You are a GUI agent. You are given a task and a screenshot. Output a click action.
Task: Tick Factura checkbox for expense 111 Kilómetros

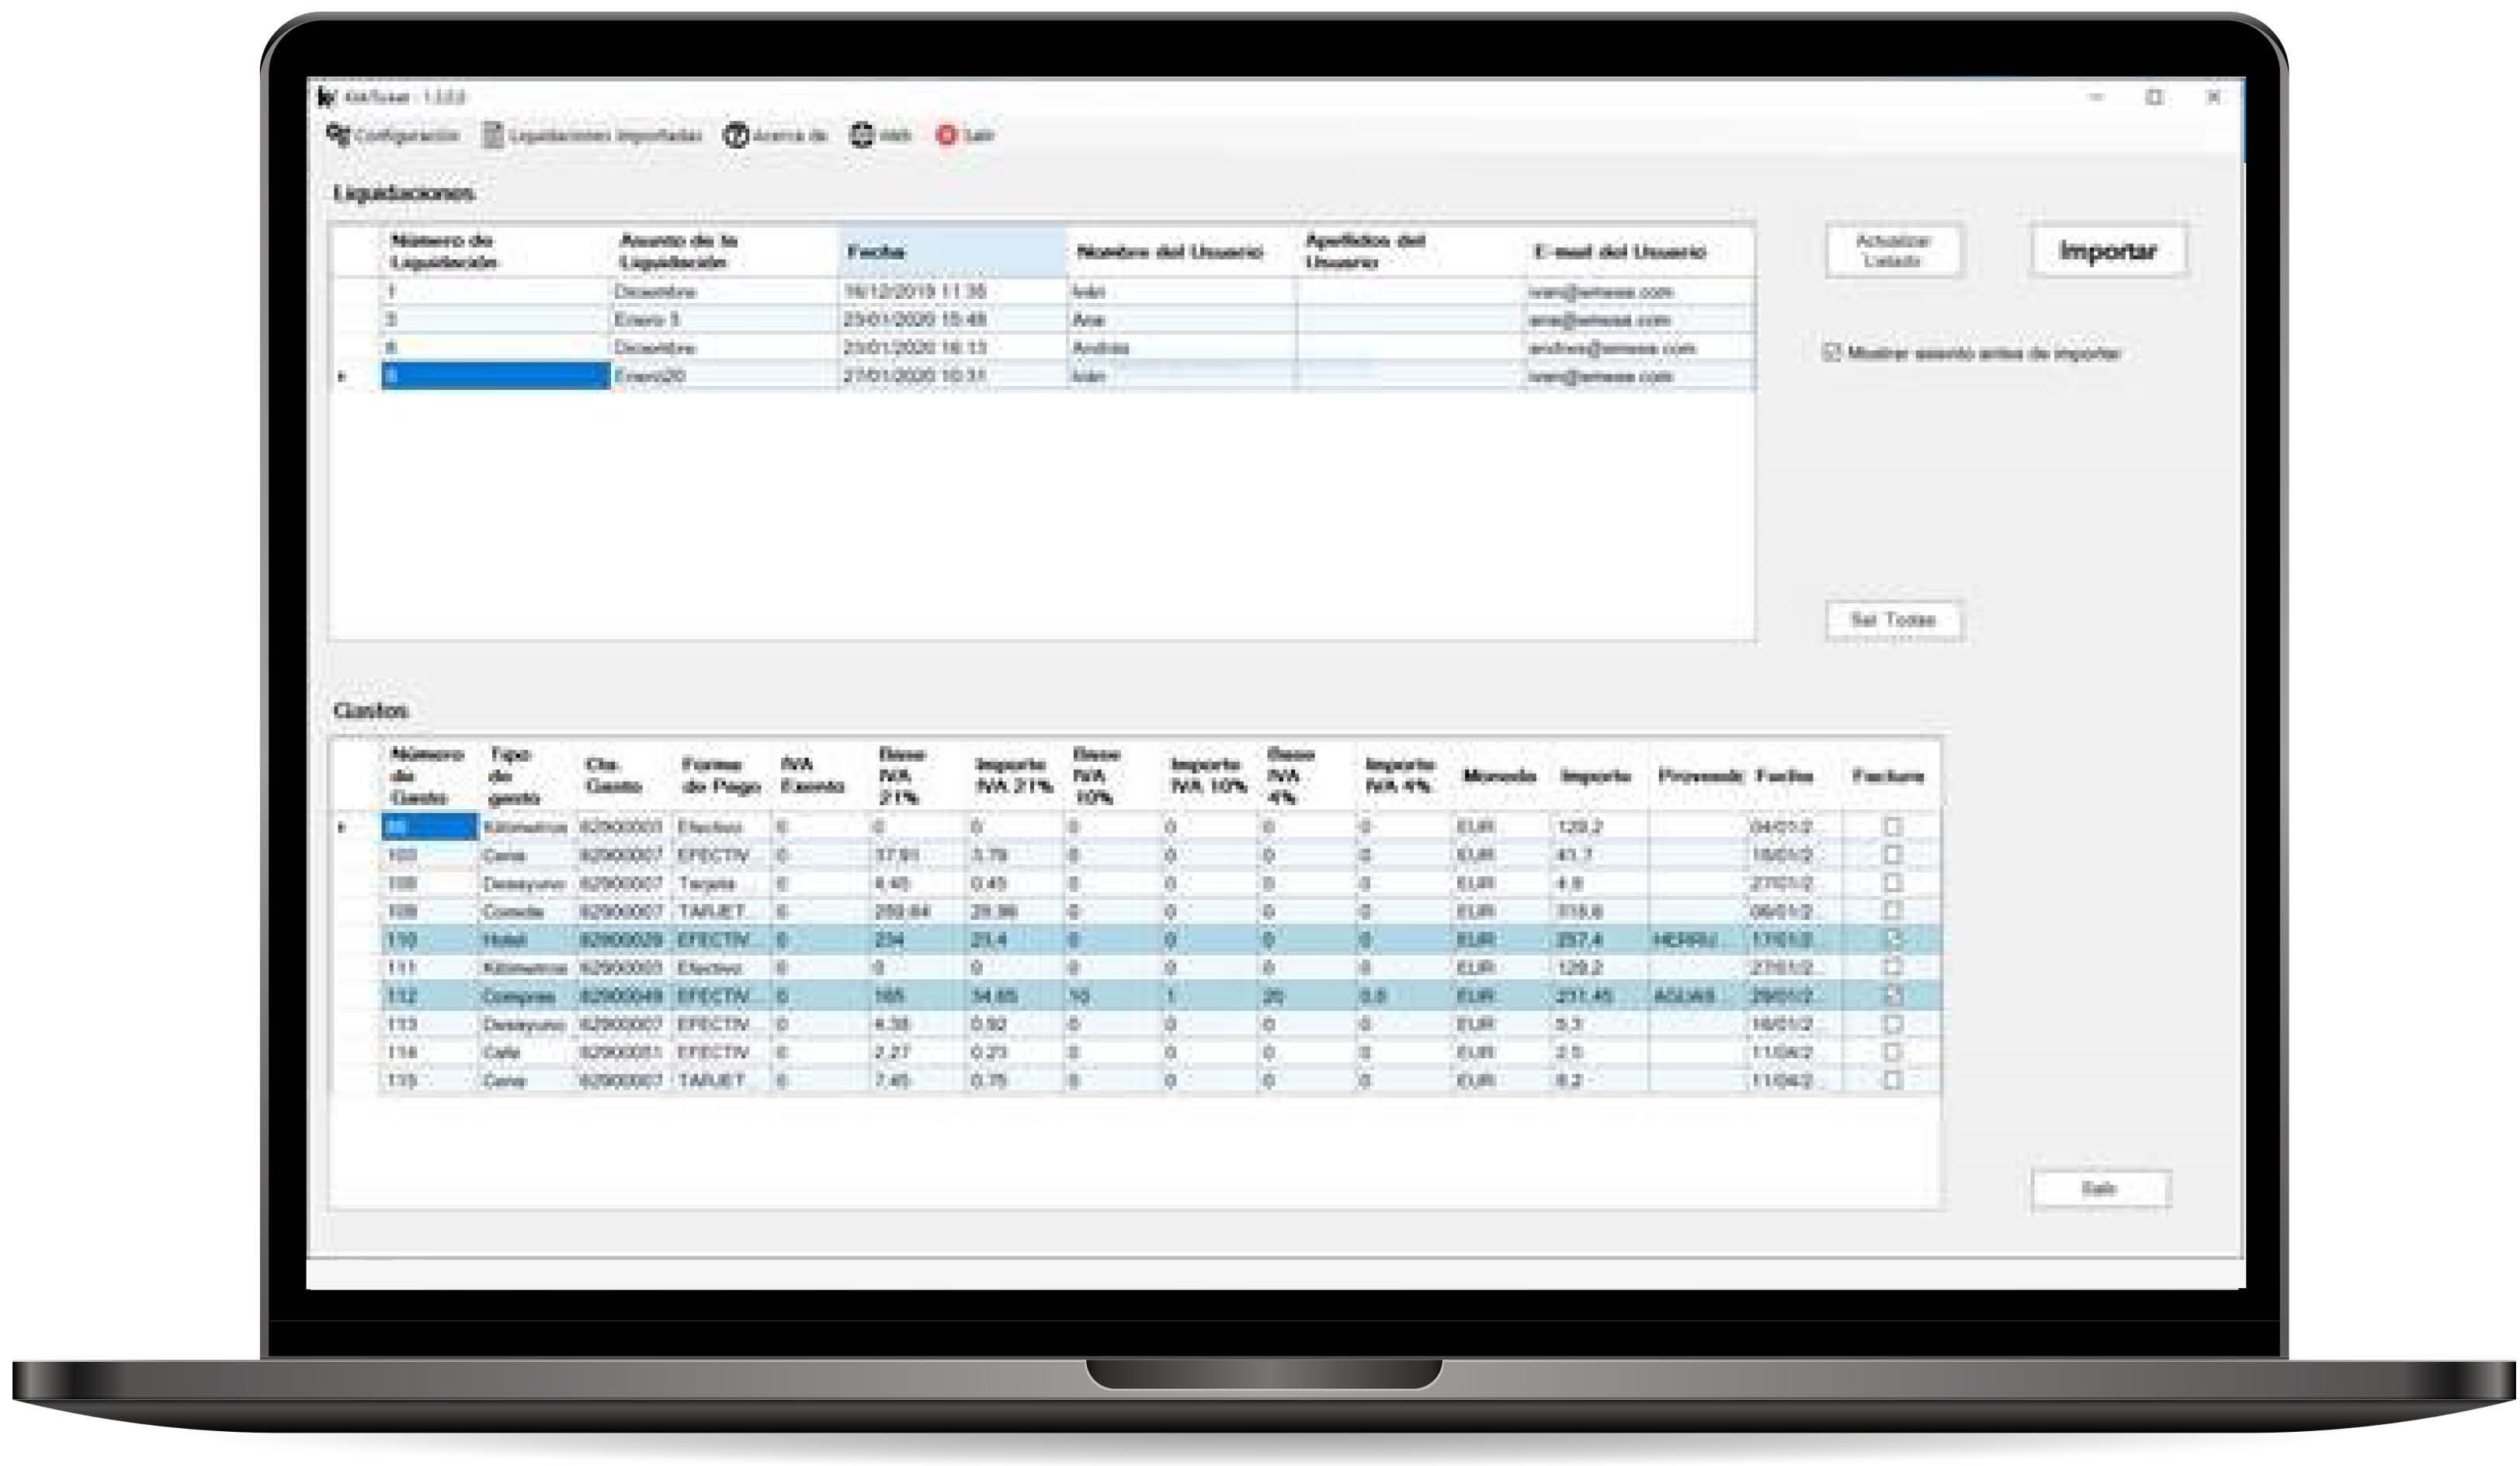(x=1892, y=967)
